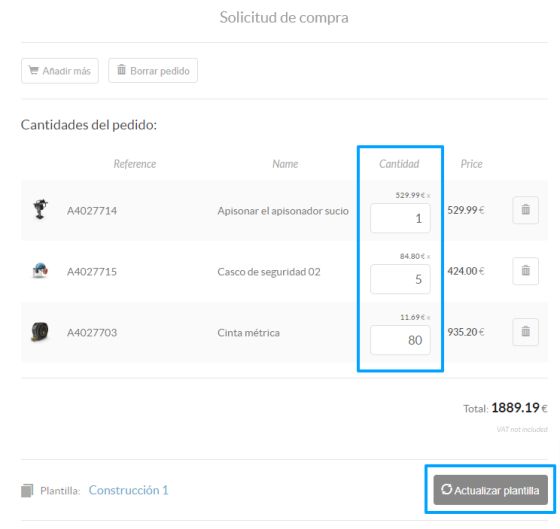The height and width of the screenshot is (529, 560).
Task: Click the Añadir más button
Action: [60, 71]
